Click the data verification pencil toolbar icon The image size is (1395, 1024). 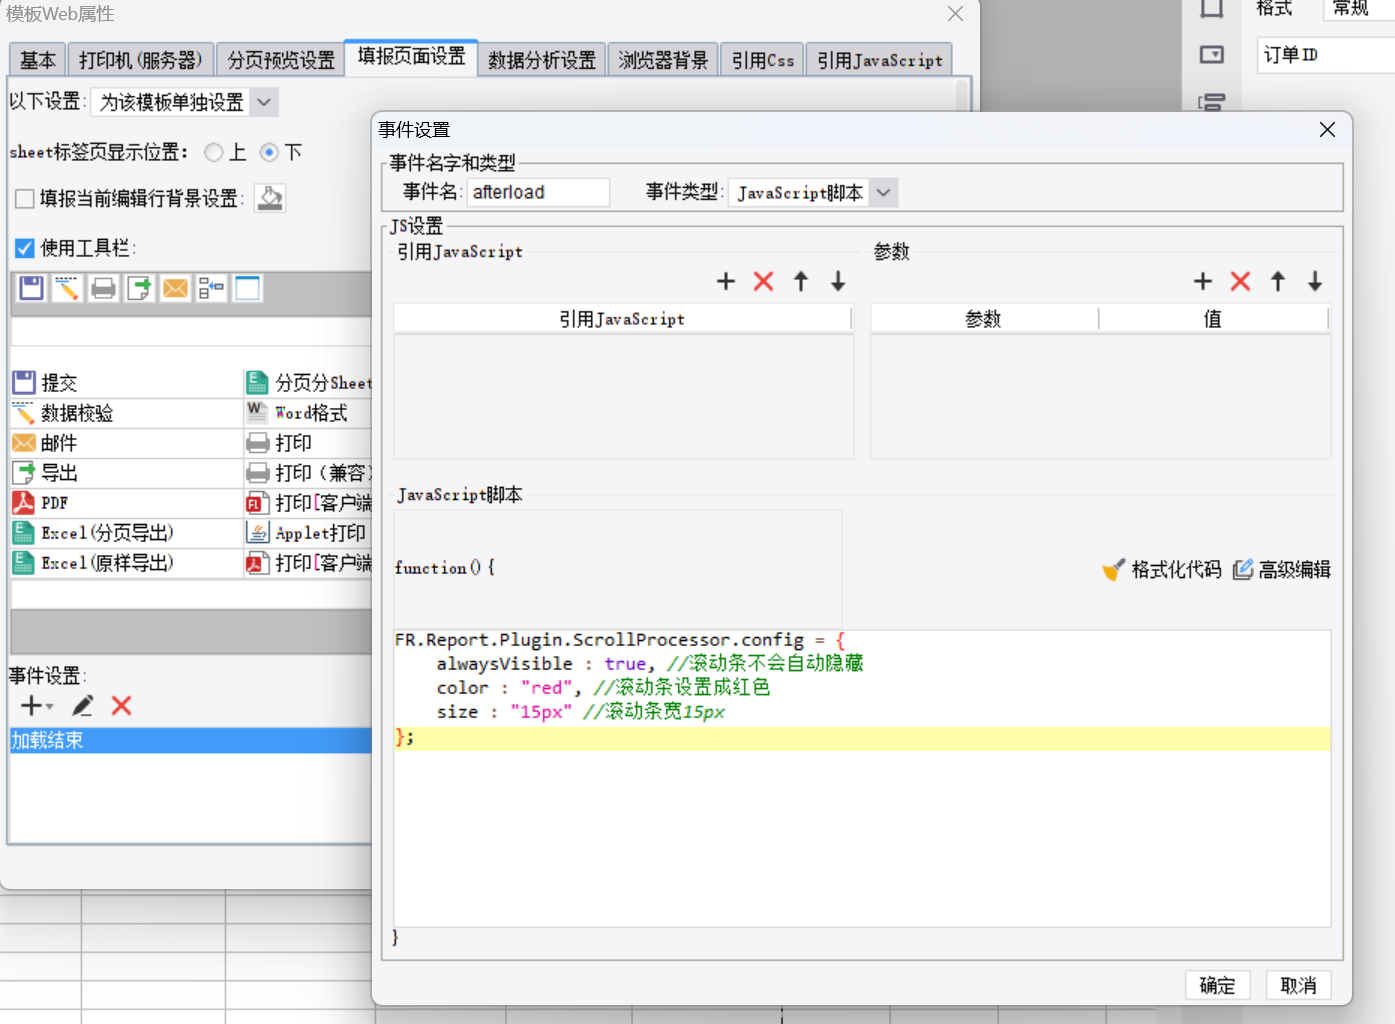[x=67, y=288]
